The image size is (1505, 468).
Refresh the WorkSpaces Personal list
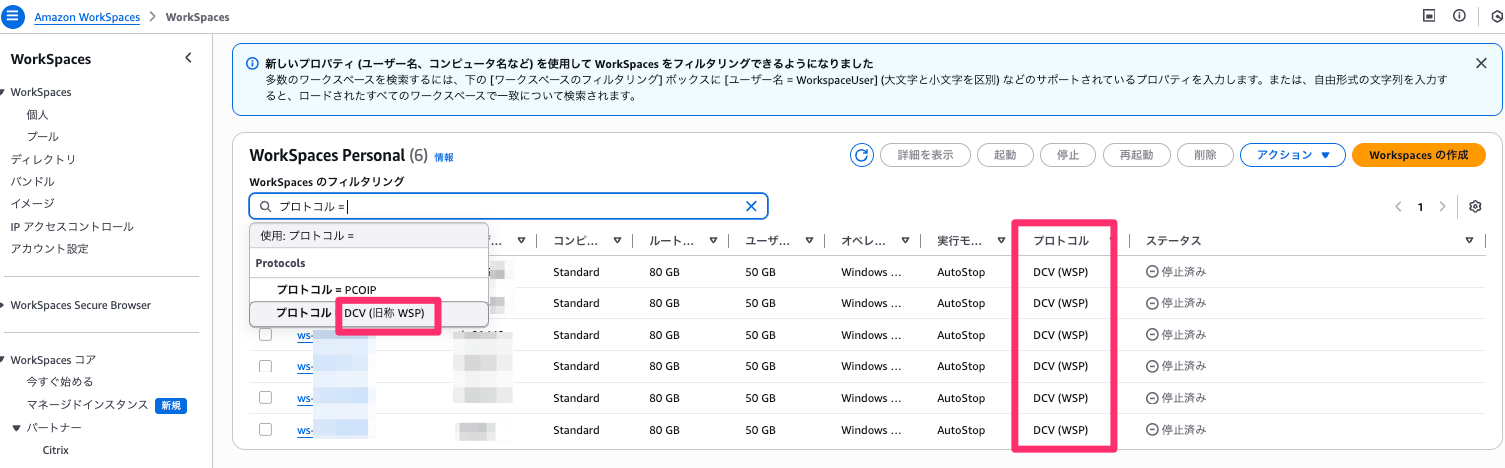861,155
